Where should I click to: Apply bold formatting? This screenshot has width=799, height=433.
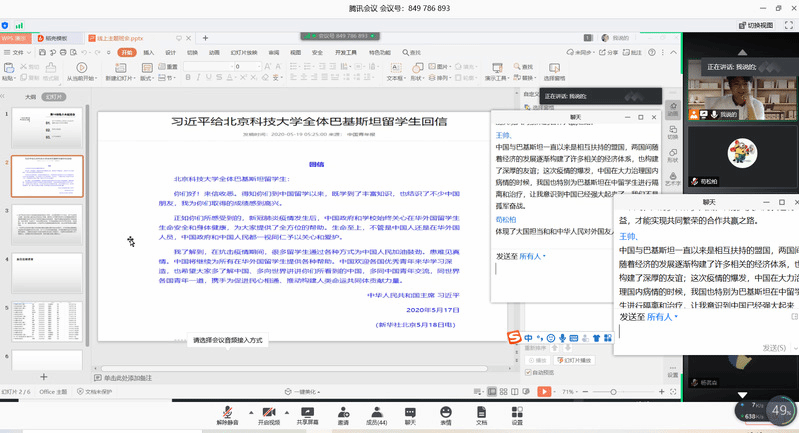click(188, 77)
